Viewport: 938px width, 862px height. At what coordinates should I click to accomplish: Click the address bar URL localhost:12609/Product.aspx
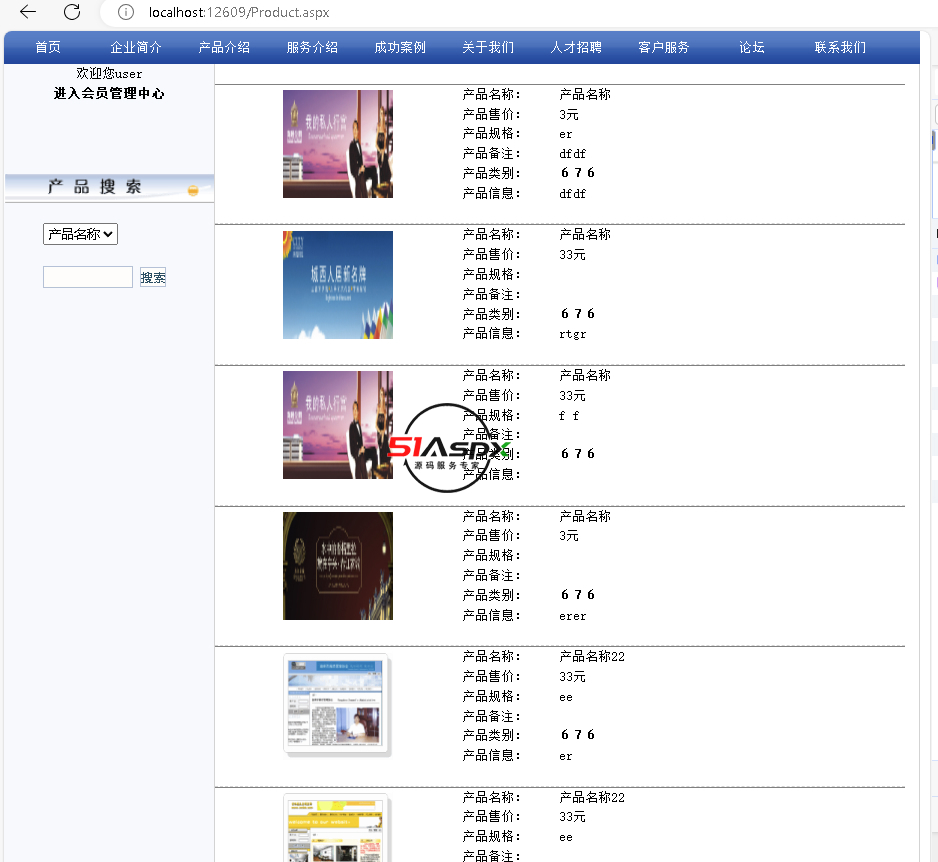(x=239, y=13)
